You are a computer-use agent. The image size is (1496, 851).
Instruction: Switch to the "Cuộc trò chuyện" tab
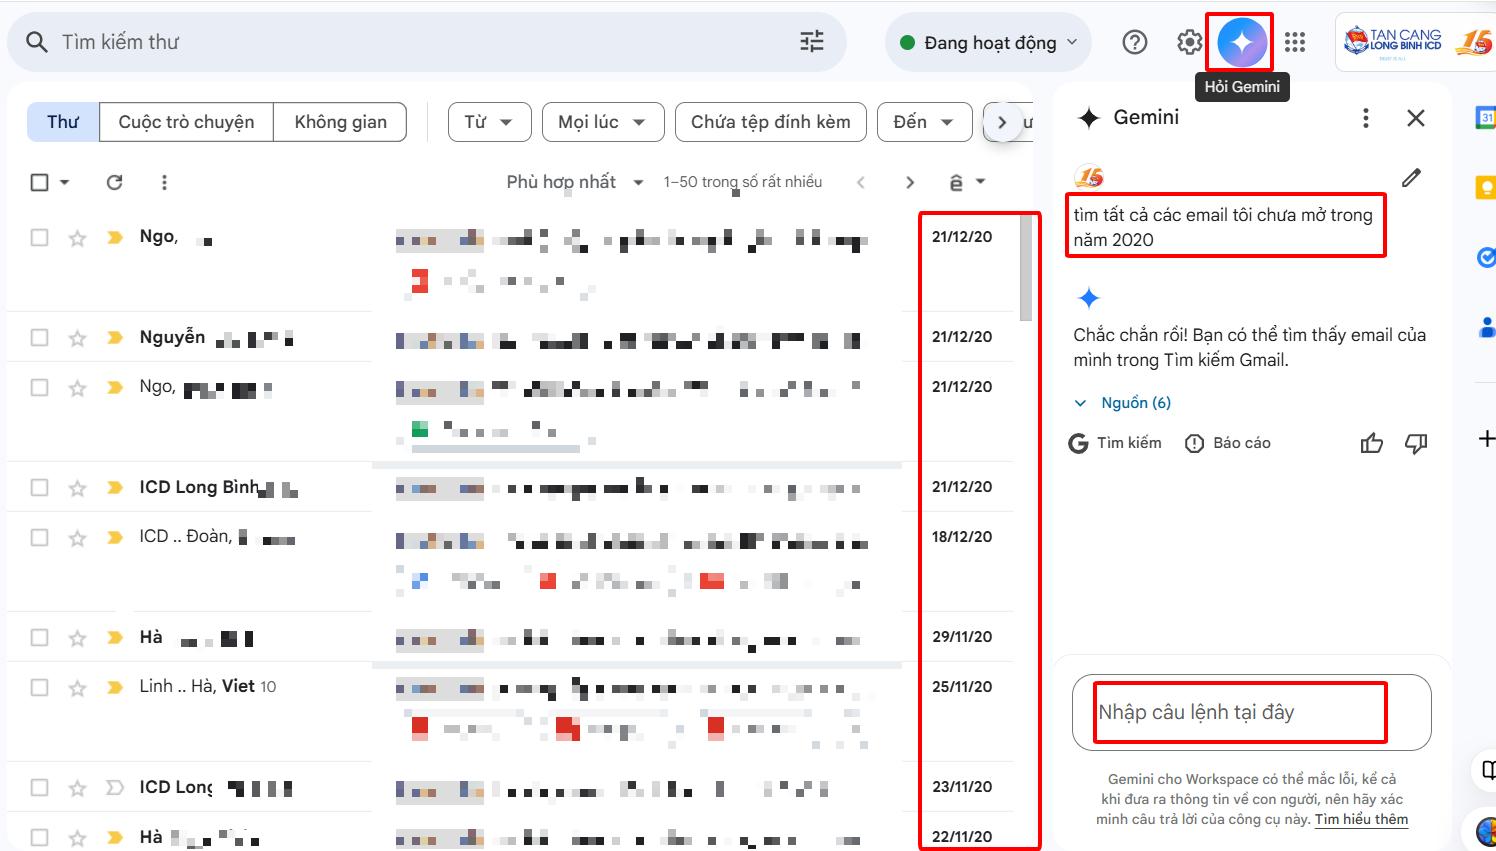(186, 122)
